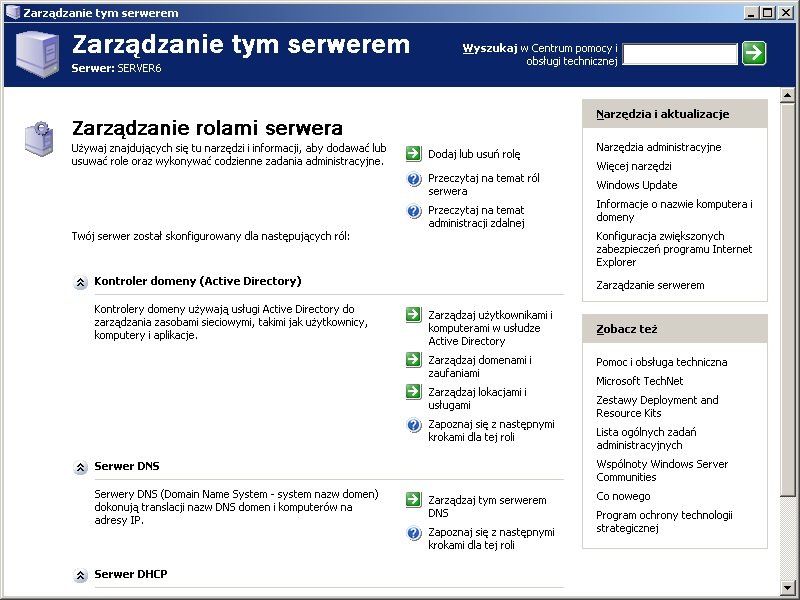This screenshot has height=600, width=800.
Task: Open the Windows Update link
Action: tap(637, 185)
